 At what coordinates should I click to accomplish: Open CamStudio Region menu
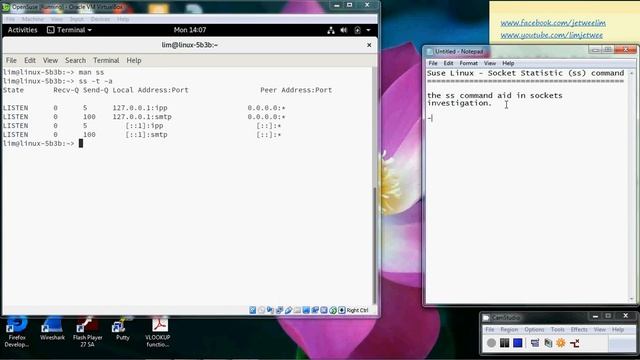[x=509, y=329]
